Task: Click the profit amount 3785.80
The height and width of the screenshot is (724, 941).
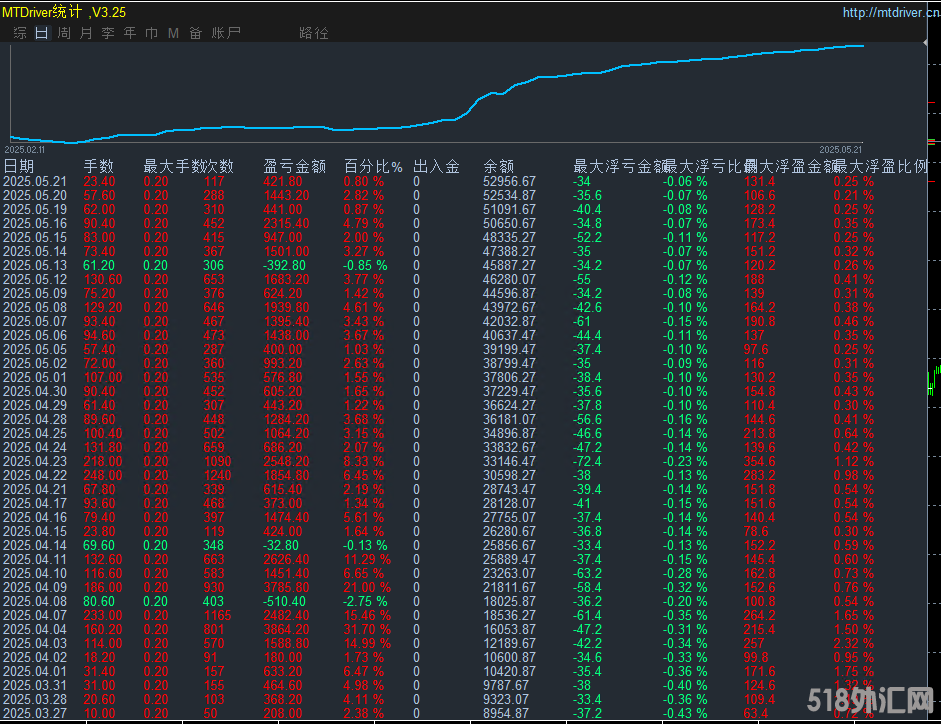Action: coord(286,588)
